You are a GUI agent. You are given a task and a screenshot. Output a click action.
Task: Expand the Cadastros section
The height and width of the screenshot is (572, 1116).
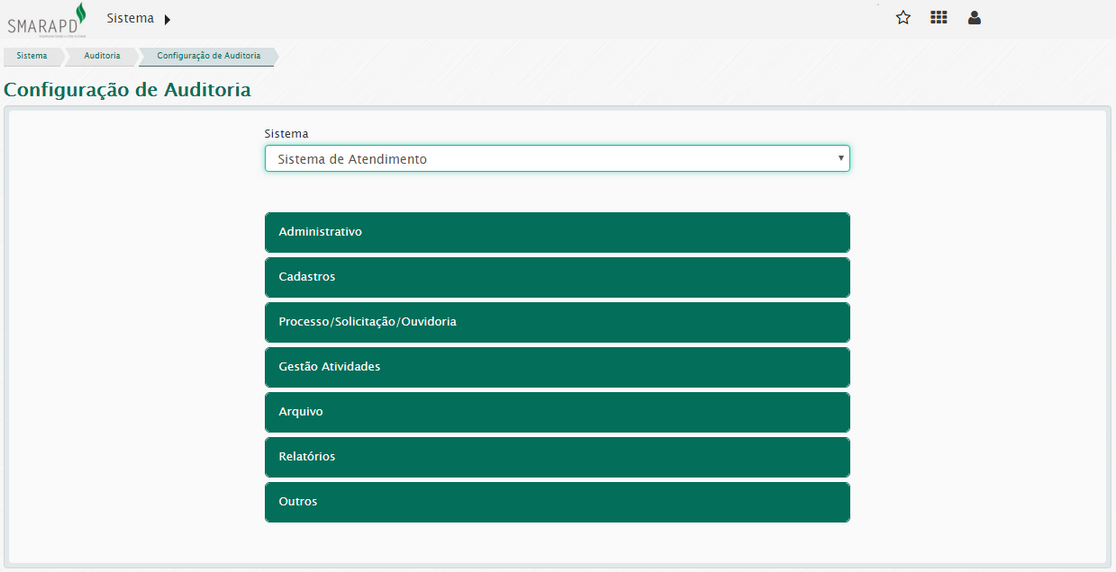tap(557, 277)
